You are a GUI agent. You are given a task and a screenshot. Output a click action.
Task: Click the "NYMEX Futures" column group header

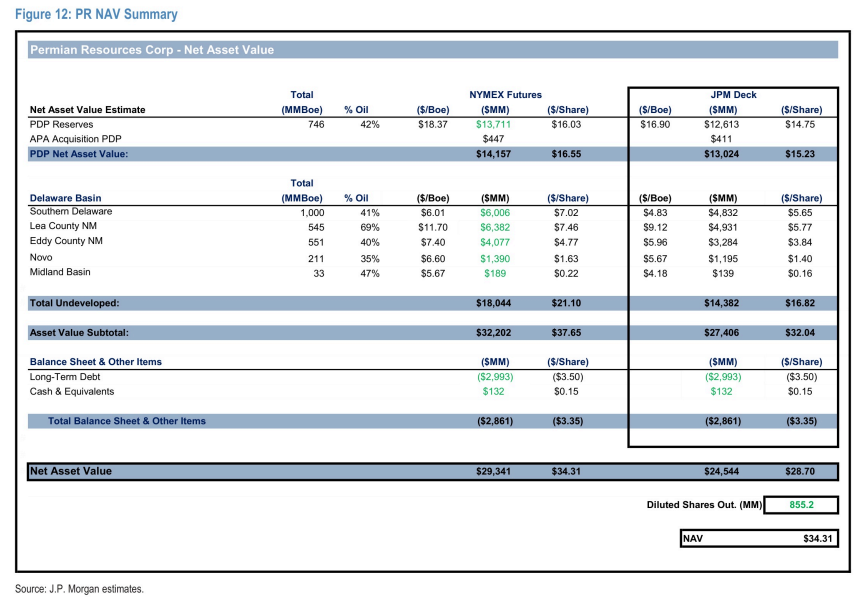click(x=505, y=95)
